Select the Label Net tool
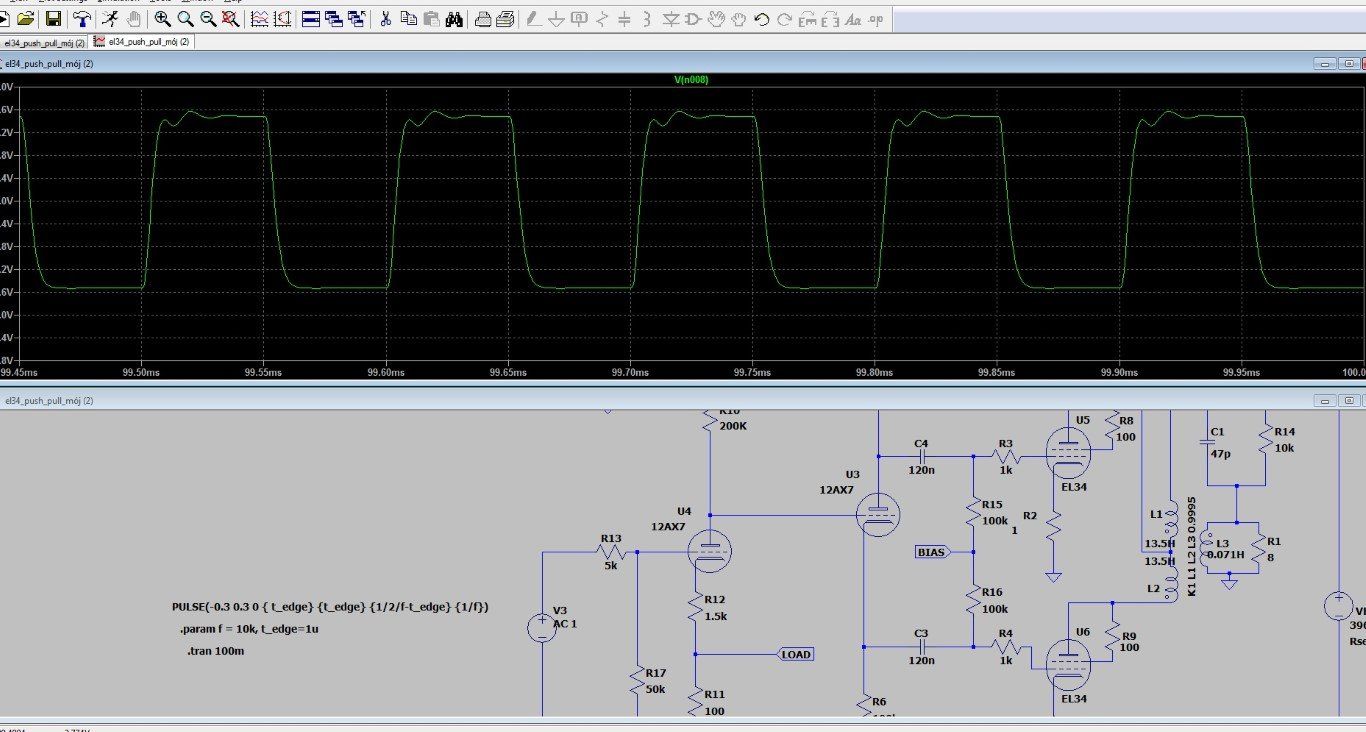The width and height of the screenshot is (1366, 732). pyautogui.click(x=579, y=19)
